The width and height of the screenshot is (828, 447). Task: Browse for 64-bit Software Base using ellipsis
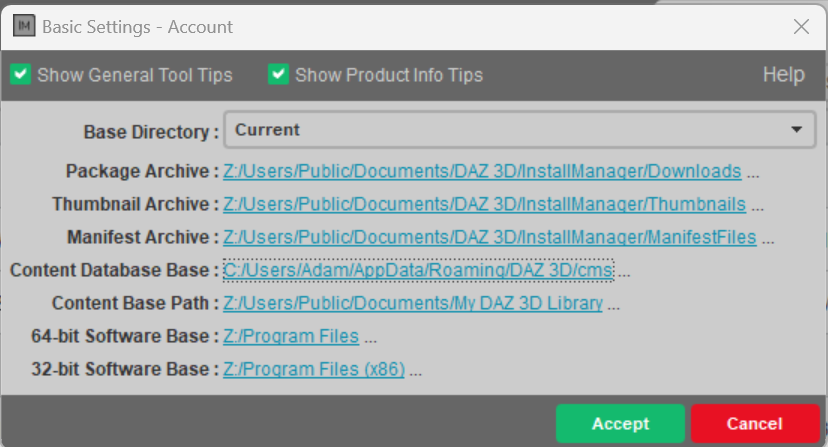coord(370,336)
